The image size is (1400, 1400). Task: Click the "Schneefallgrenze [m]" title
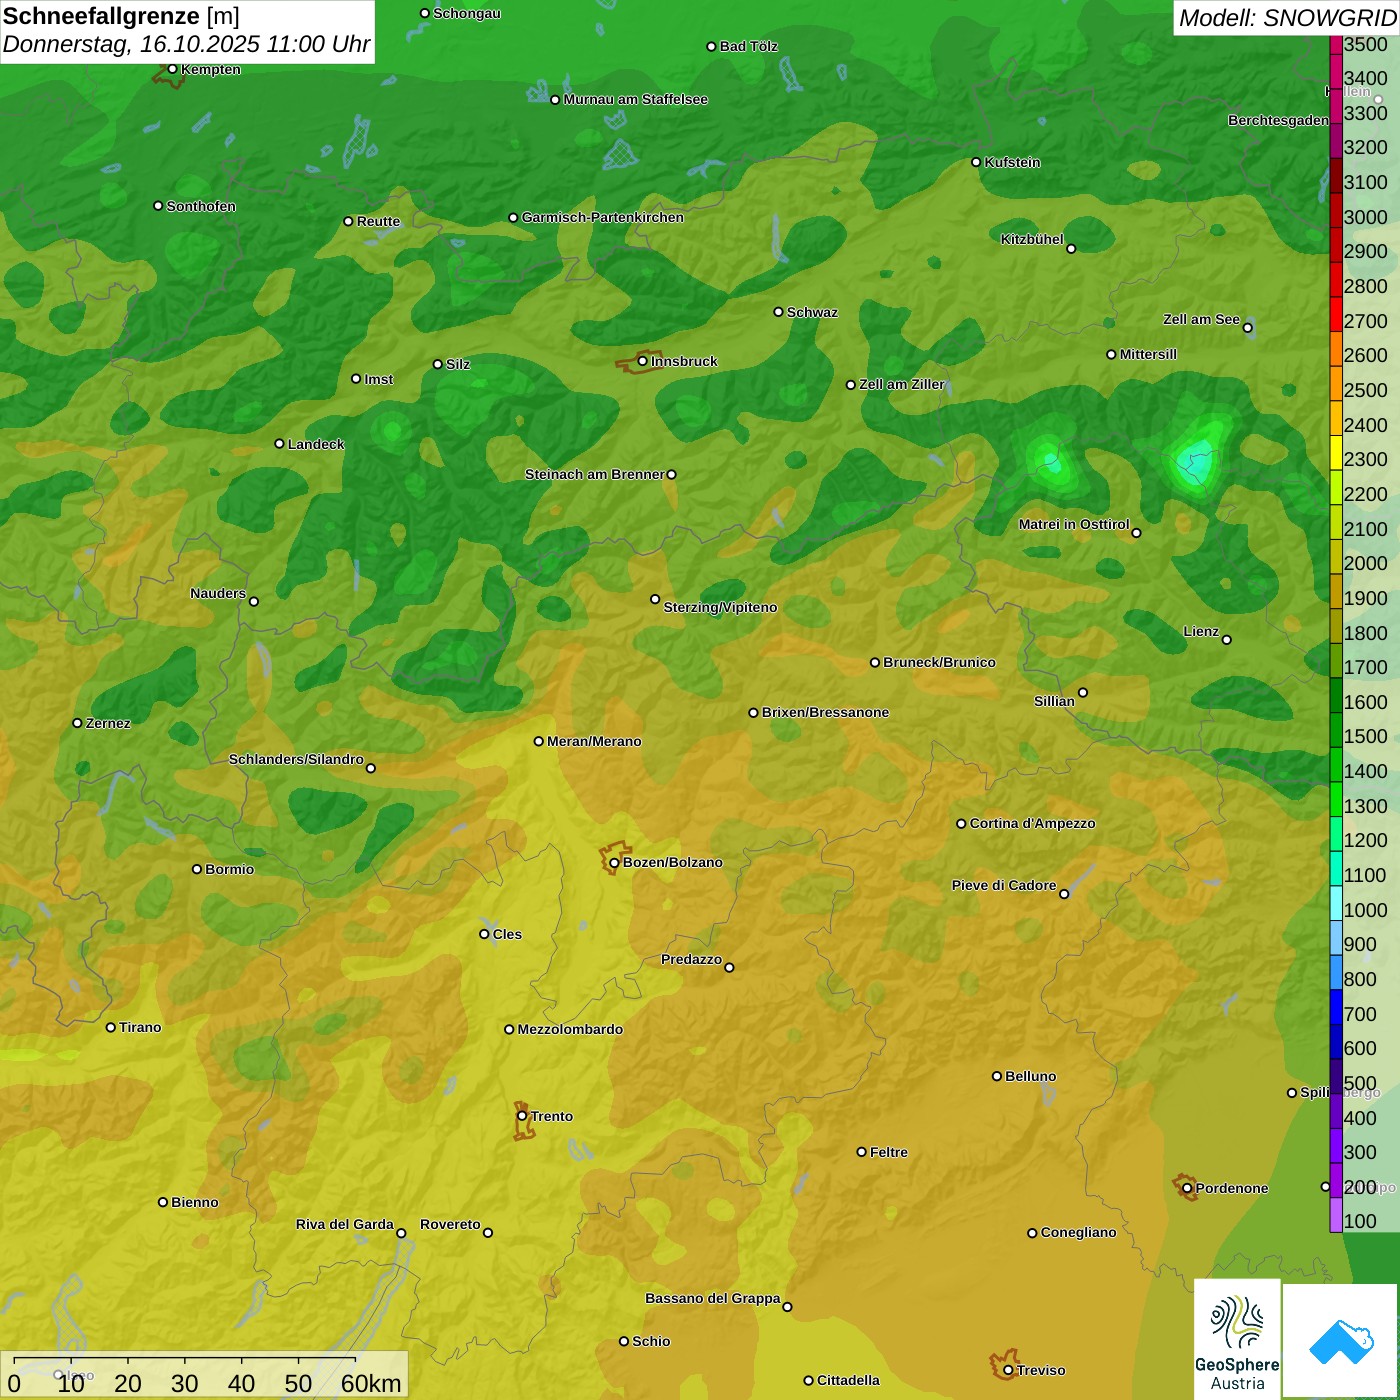tap(122, 17)
